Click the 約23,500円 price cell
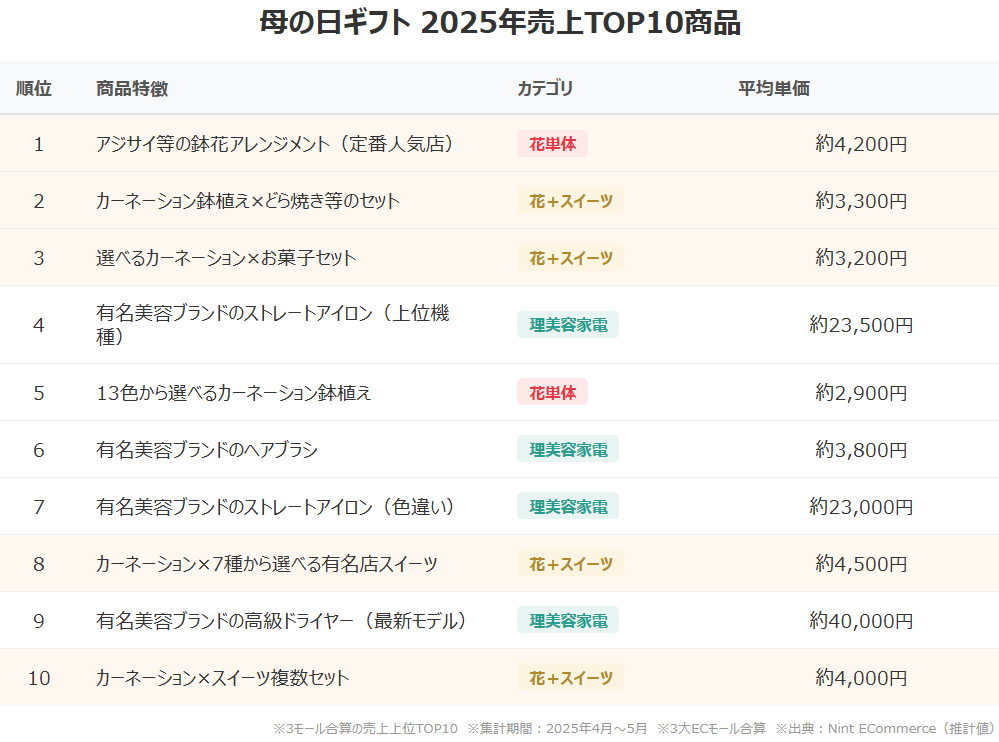Viewport: 999px width, 742px height. [861, 325]
